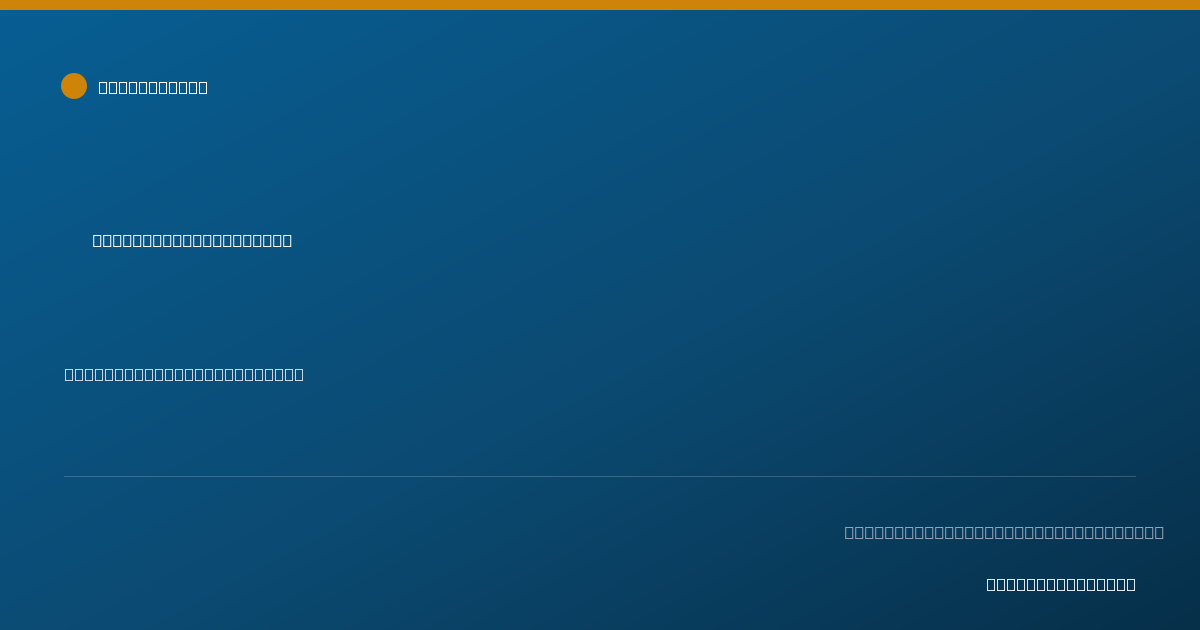This screenshot has height=630, width=1200.
Task: Select the header label beside the orange circle
Action: (x=153, y=87)
